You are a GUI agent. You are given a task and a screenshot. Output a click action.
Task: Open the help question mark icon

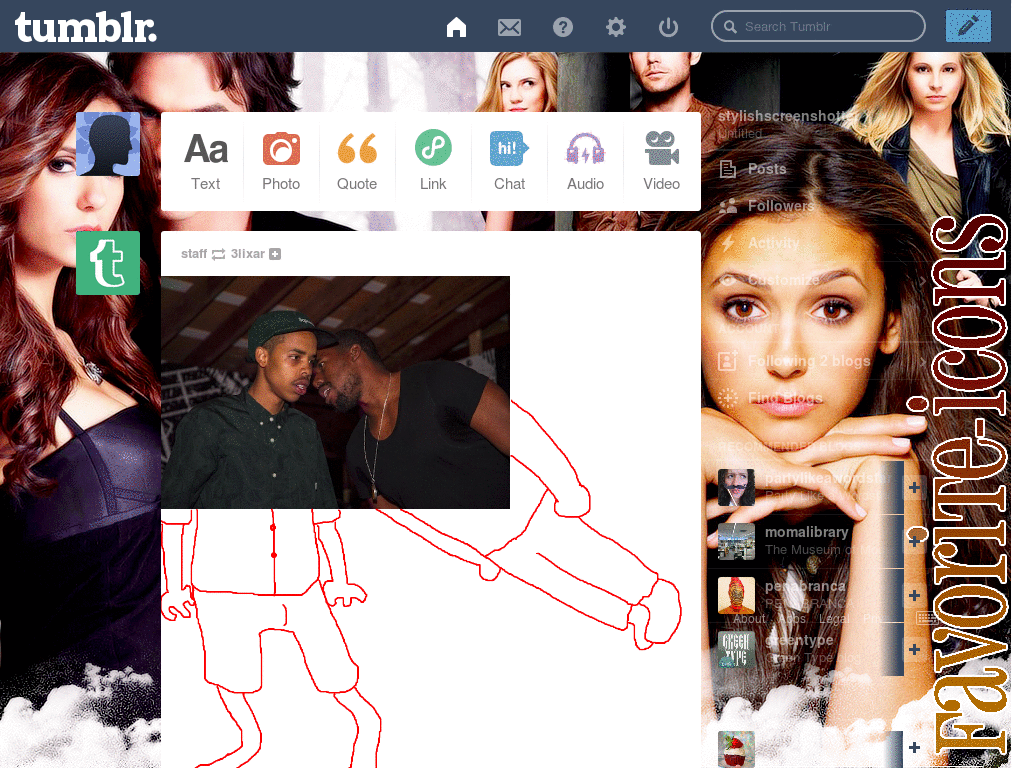coord(562,27)
